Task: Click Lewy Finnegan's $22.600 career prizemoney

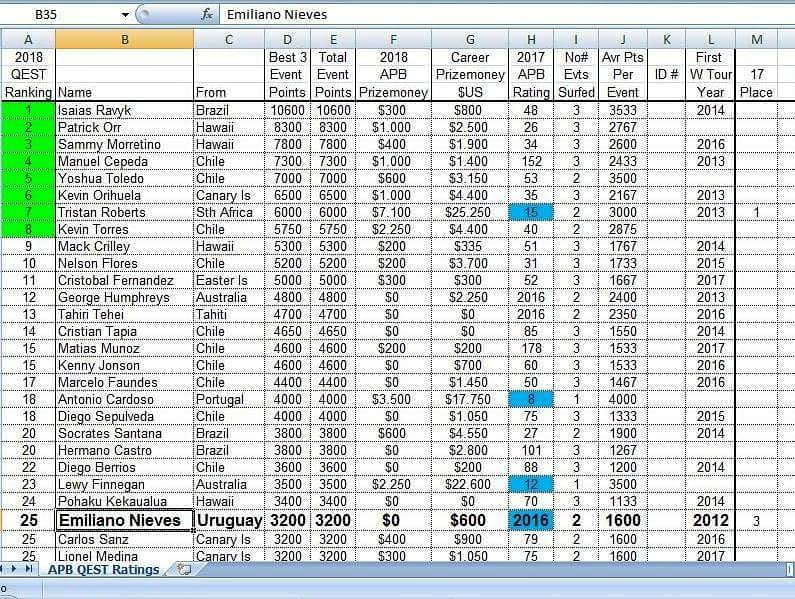Action: tap(470, 484)
